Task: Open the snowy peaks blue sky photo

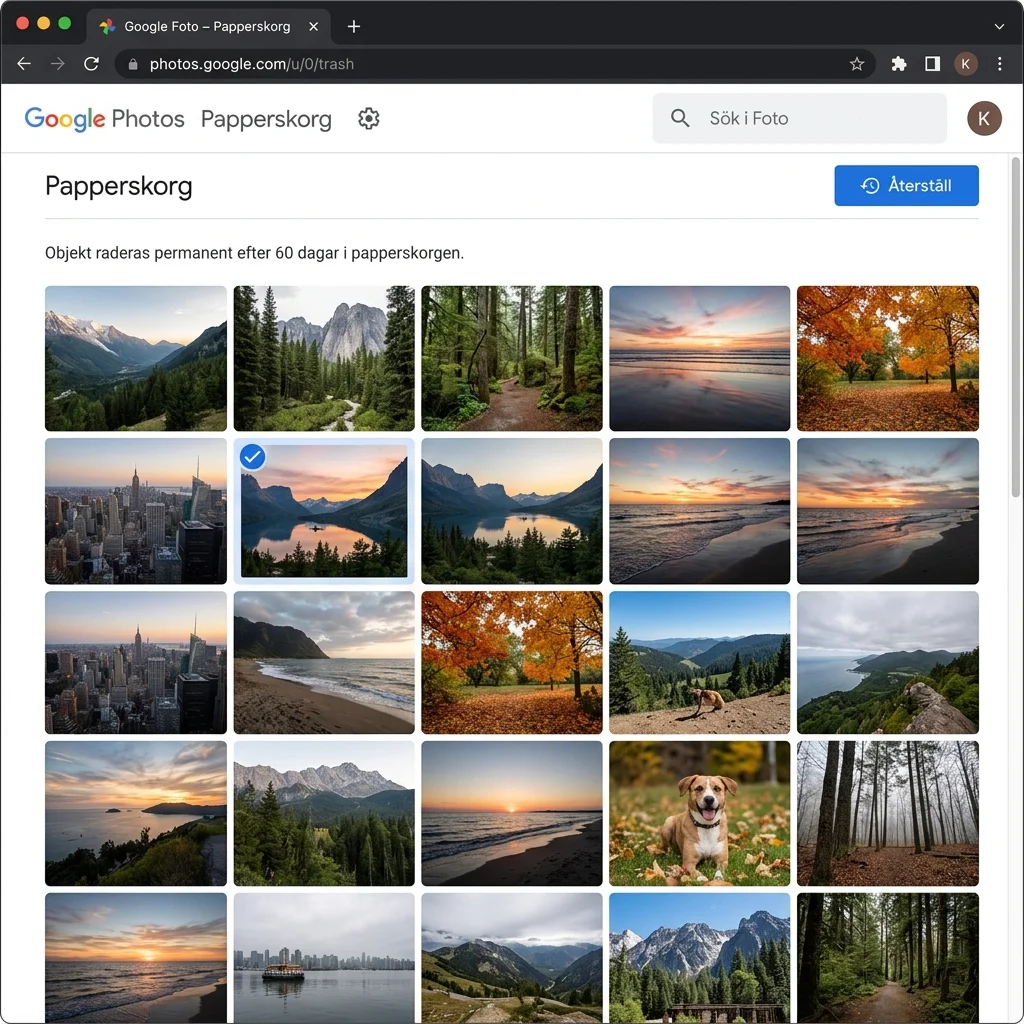Action: [699, 957]
